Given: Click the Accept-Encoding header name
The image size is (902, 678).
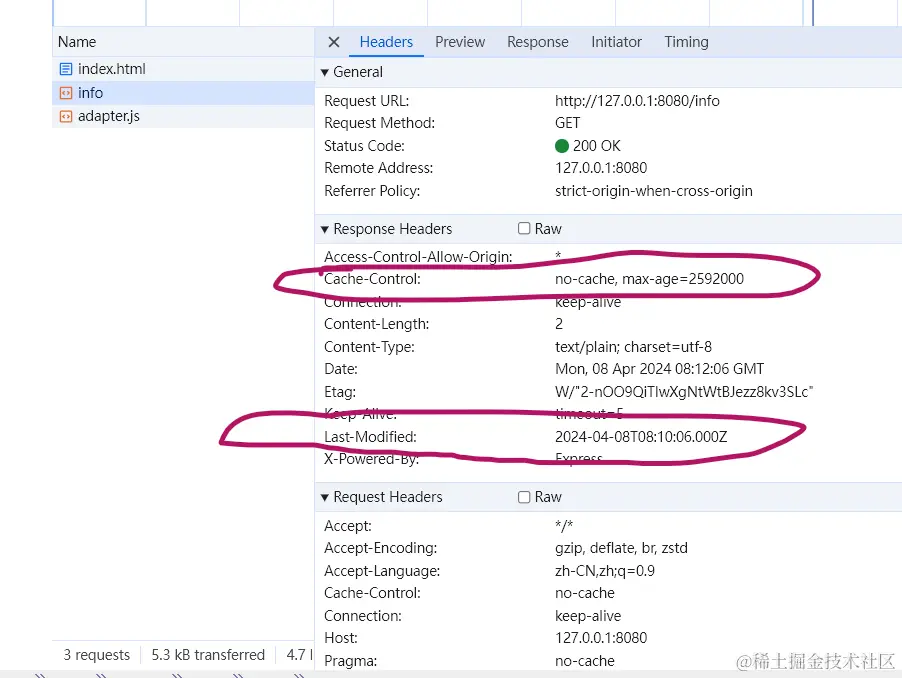Looking at the screenshot, I should point(380,548).
